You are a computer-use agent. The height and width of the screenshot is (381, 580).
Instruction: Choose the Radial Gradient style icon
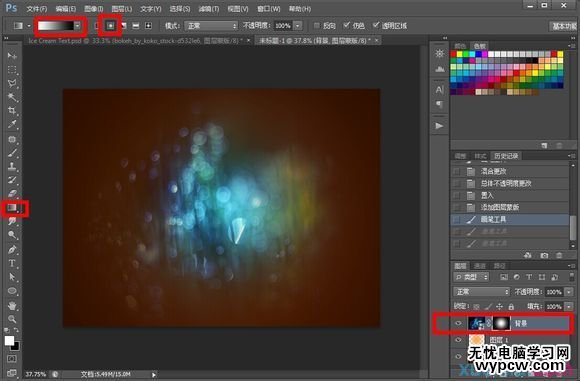110,26
